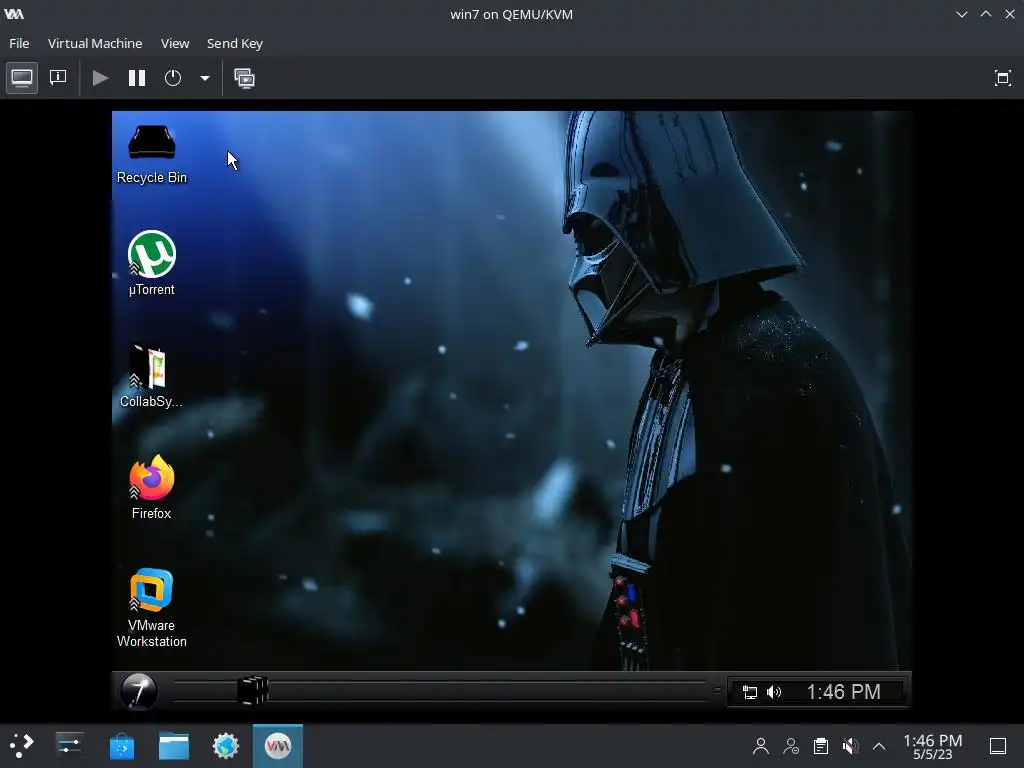The height and width of the screenshot is (768, 1024).
Task: Switch to fullscreen view icon
Action: click(1002, 78)
